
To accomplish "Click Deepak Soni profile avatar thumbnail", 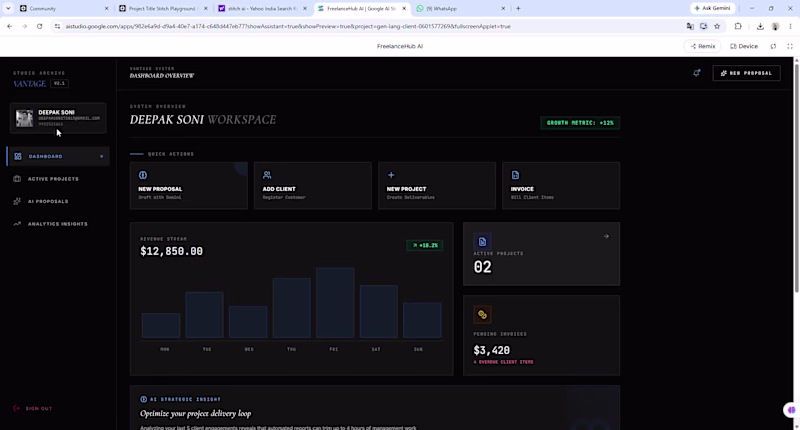I will (x=24, y=118).
